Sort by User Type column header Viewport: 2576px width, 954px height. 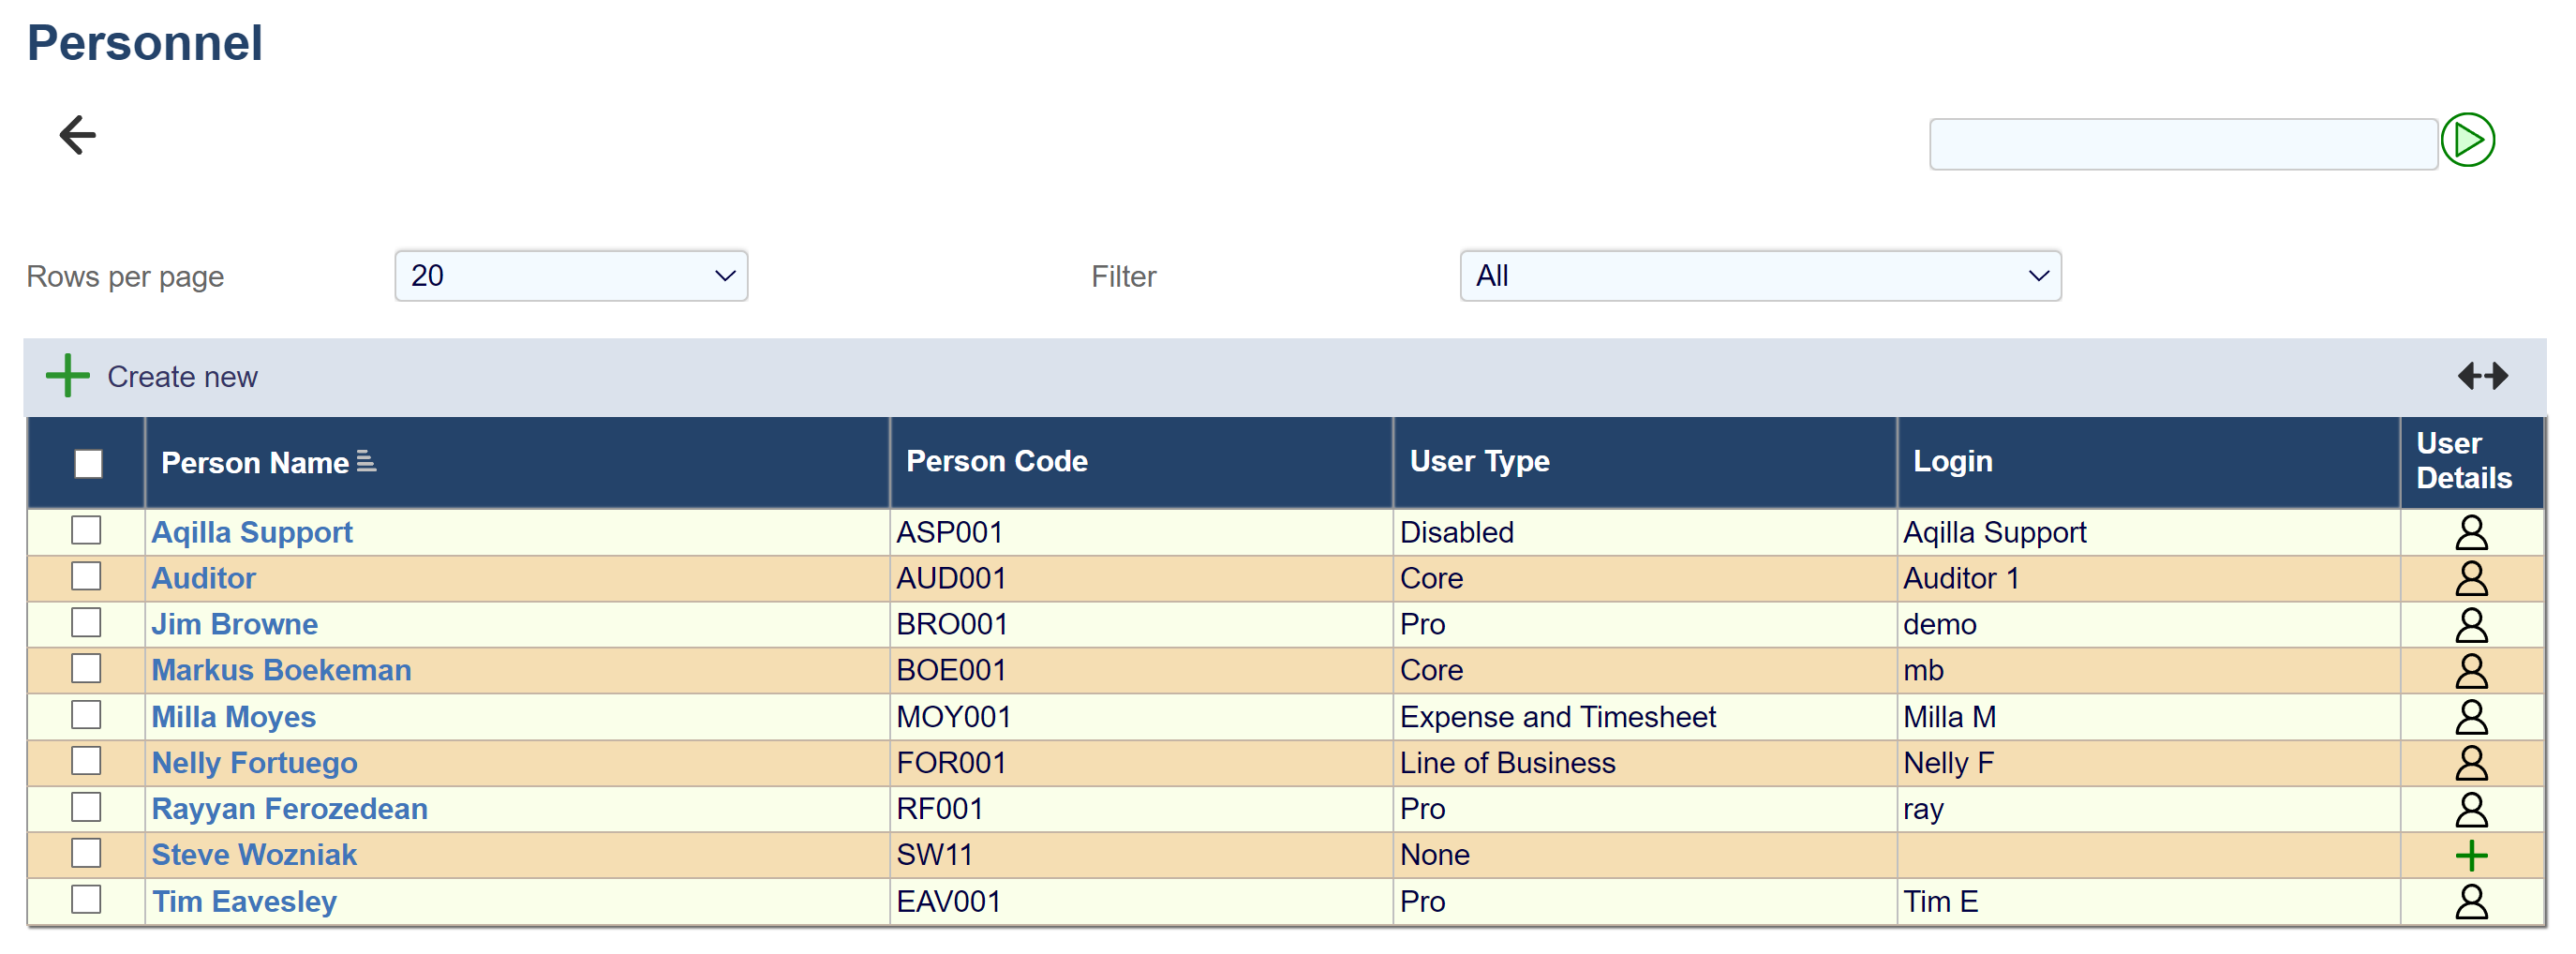click(1479, 461)
